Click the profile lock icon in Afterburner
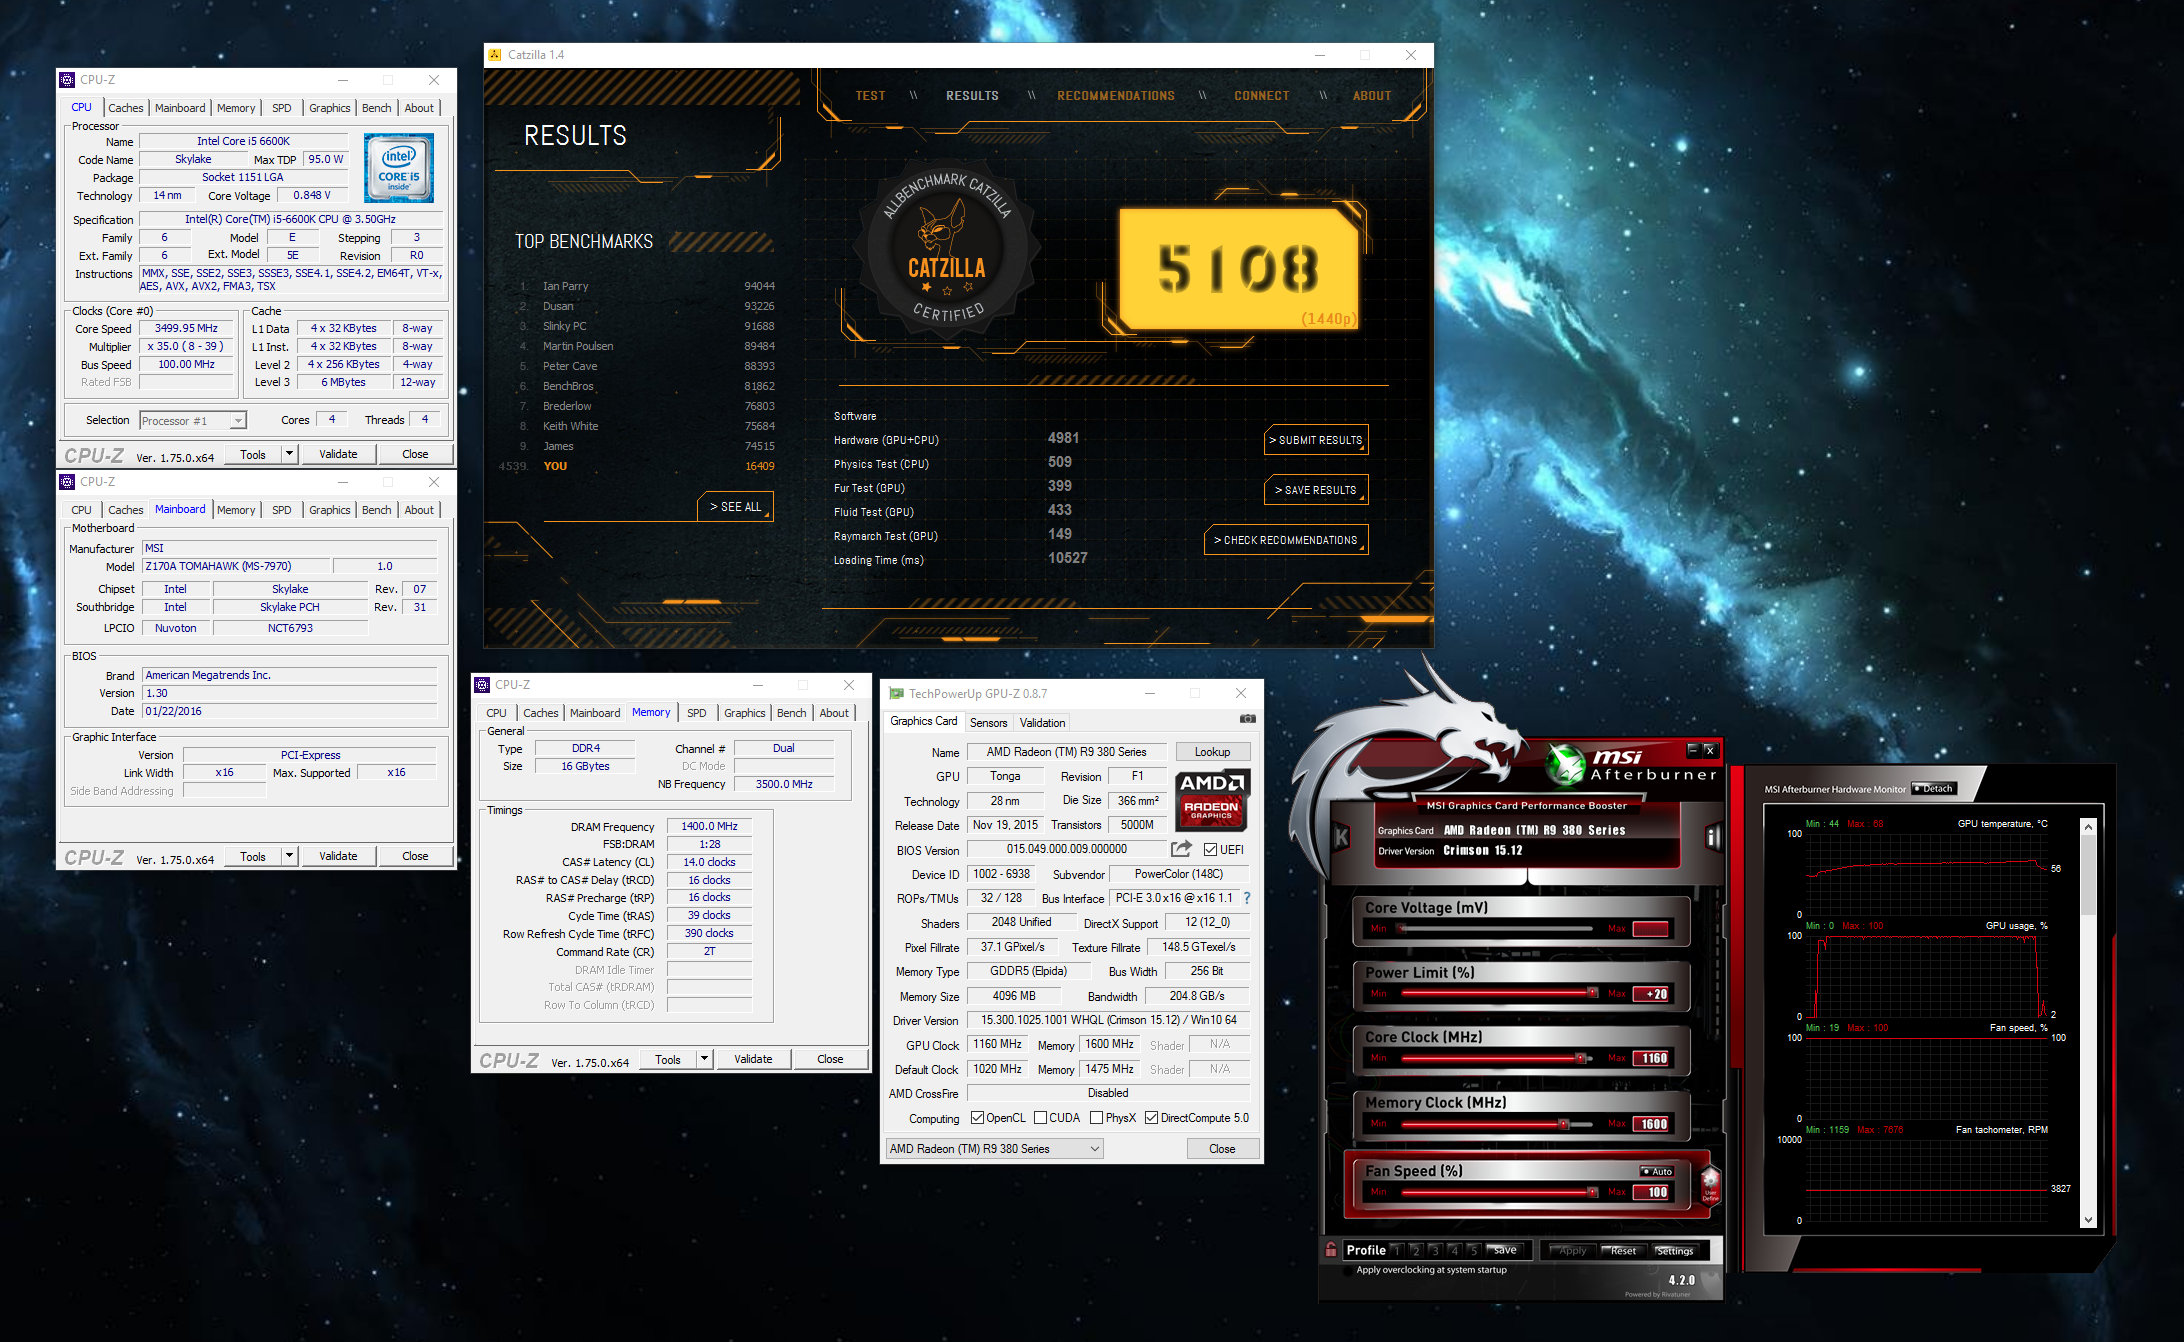Screen dimensions: 2184x1342 [1331, 1249]
